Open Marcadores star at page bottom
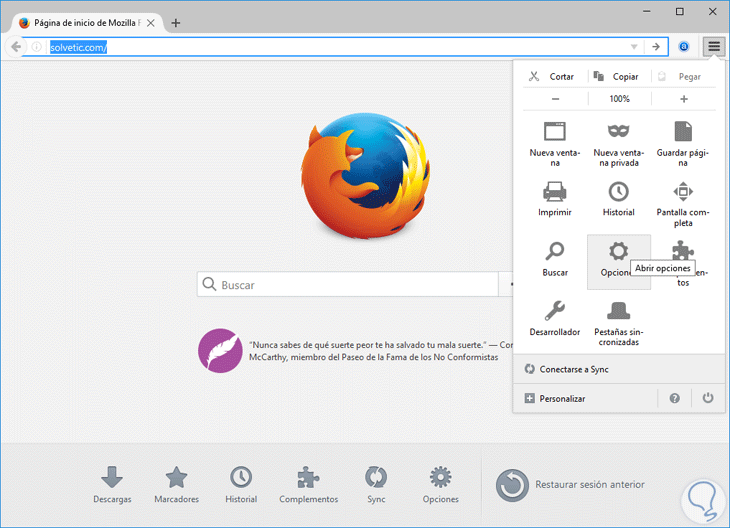Screen dimensions: 730x528 (176, 485)
